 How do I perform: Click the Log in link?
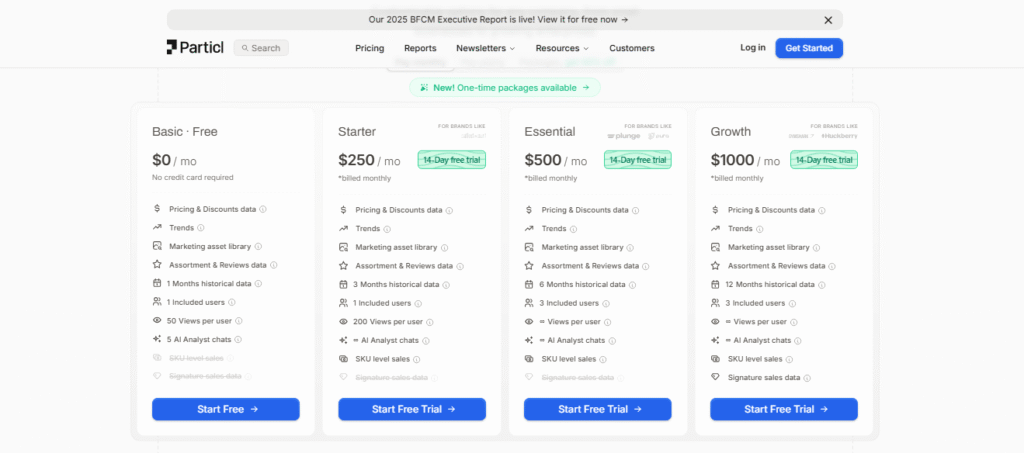pos(753,48)
